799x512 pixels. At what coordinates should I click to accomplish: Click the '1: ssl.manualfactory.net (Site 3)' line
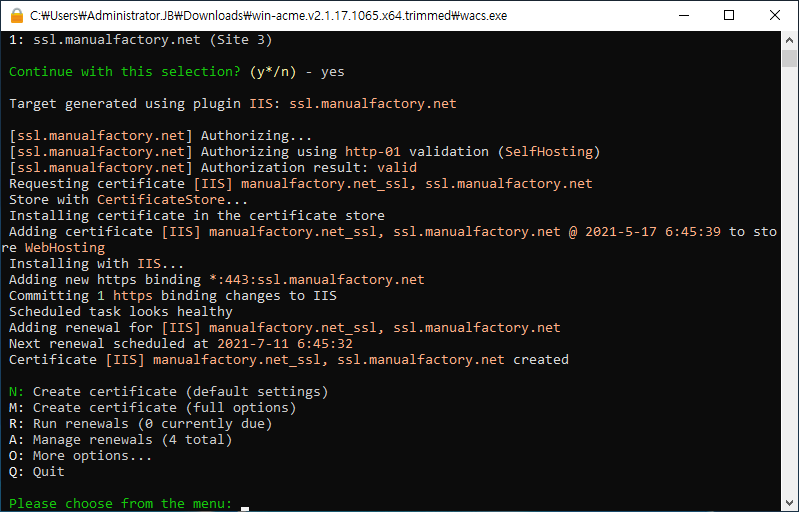tap(141, 40)
